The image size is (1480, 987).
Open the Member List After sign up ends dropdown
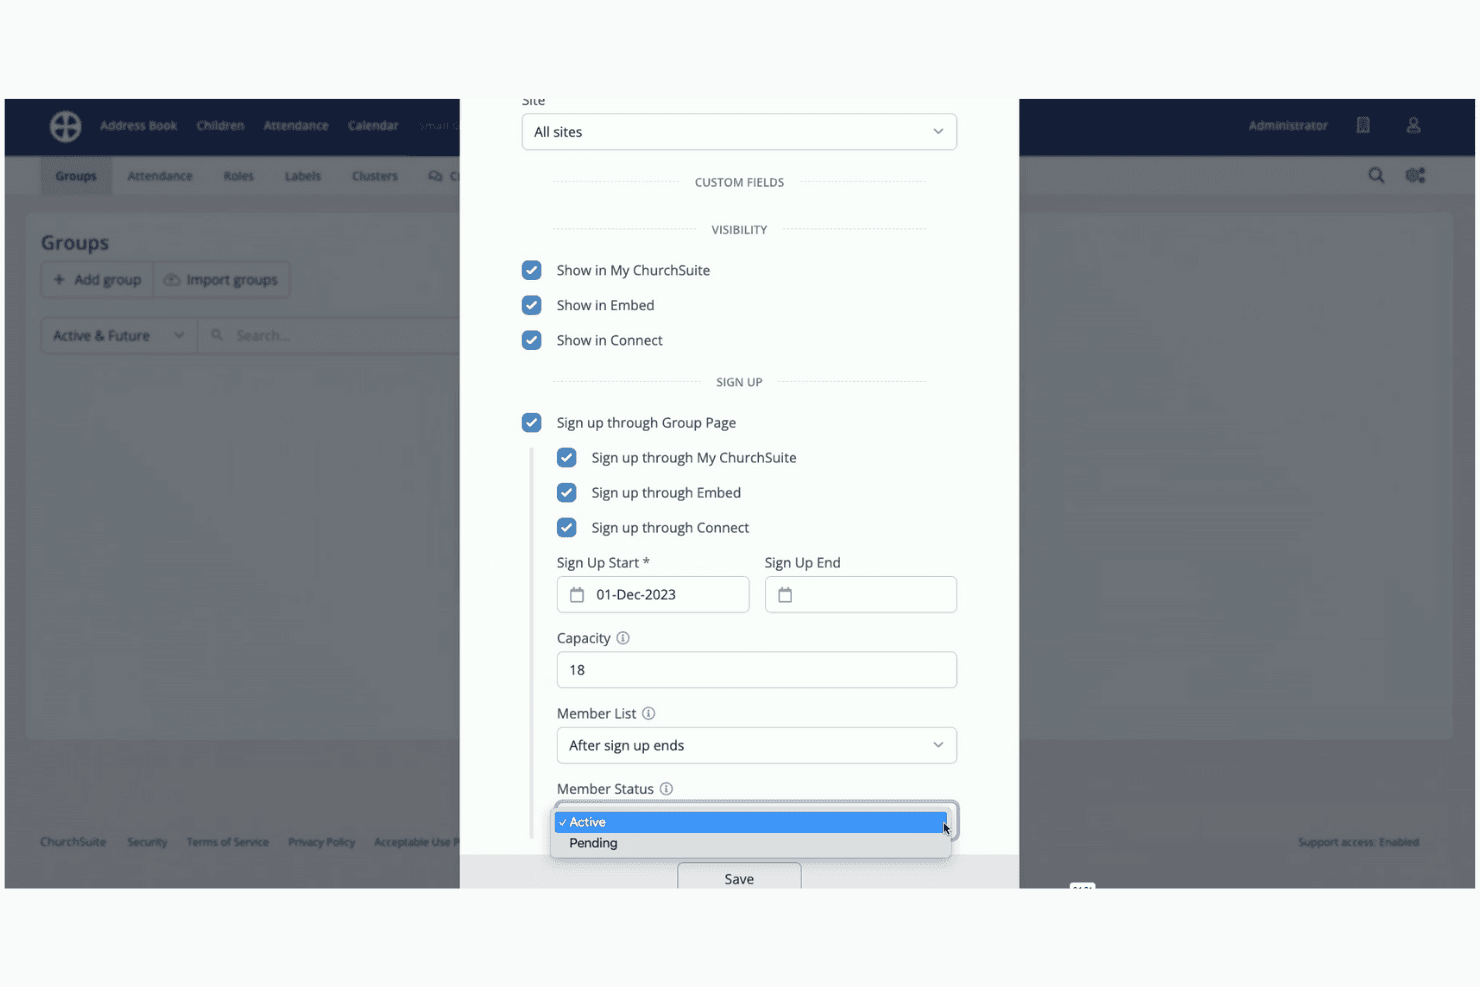pyautogui.click(x=757, y=745)
